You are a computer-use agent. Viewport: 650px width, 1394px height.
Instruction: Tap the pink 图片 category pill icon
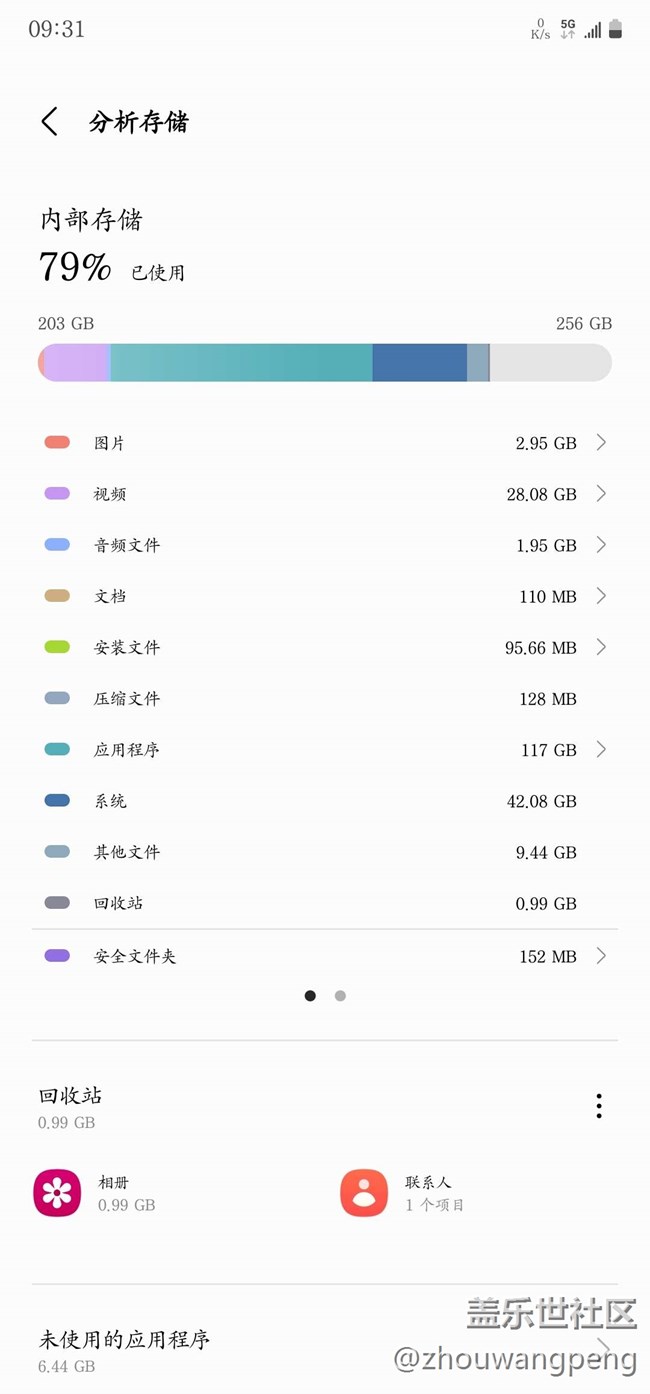[x=57, y=442]
